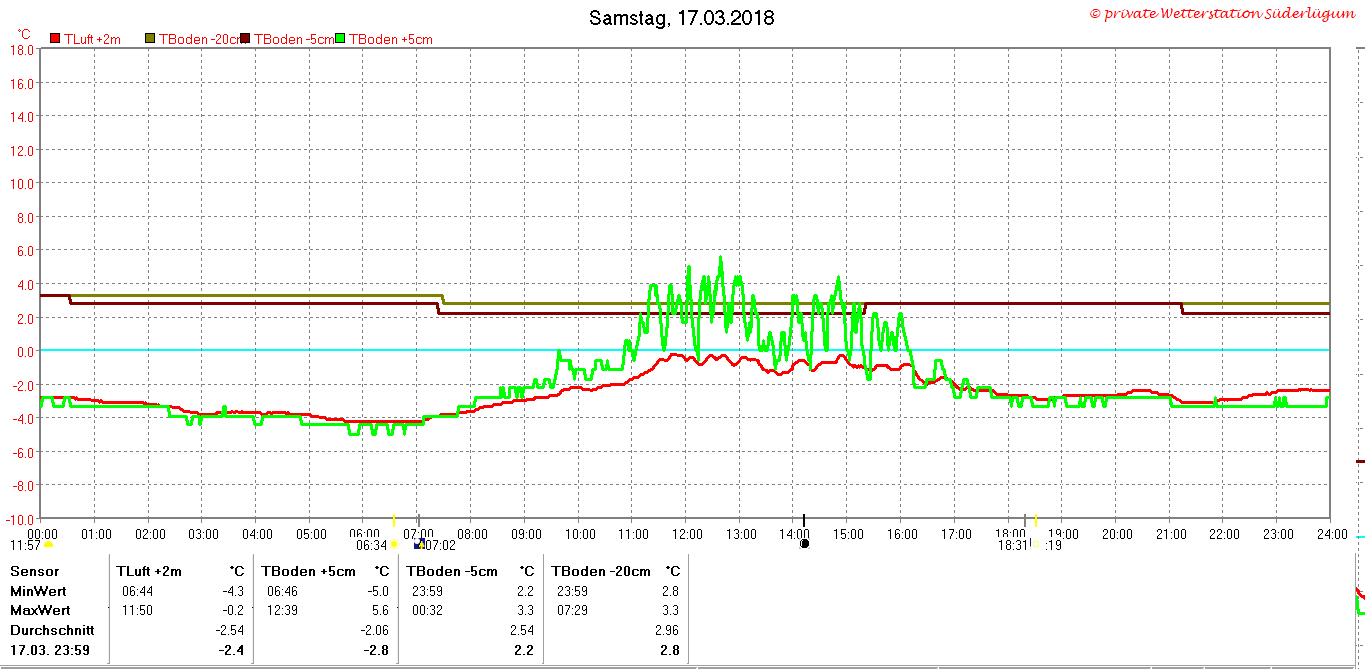Click the yellow sunrise icon next to 06:34

pyautogui.click(x=394, y=545)
